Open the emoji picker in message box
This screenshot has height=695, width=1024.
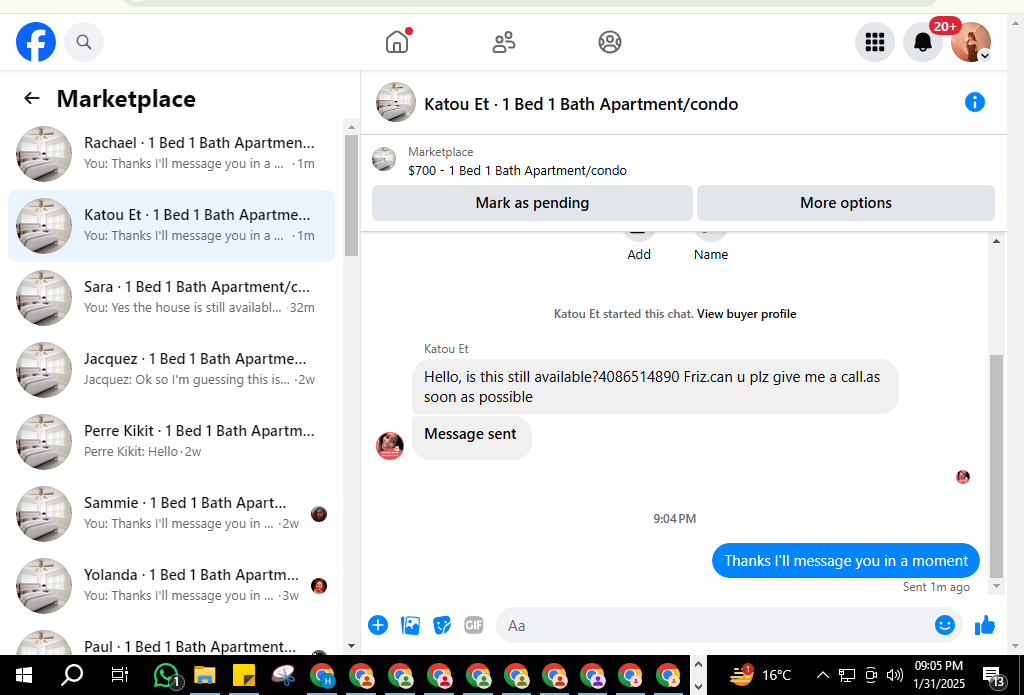[944, 625]
